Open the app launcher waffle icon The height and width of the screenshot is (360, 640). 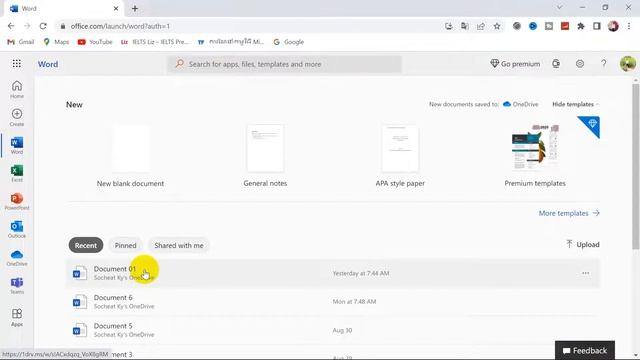pyautogui.click(x=17, y=64)
